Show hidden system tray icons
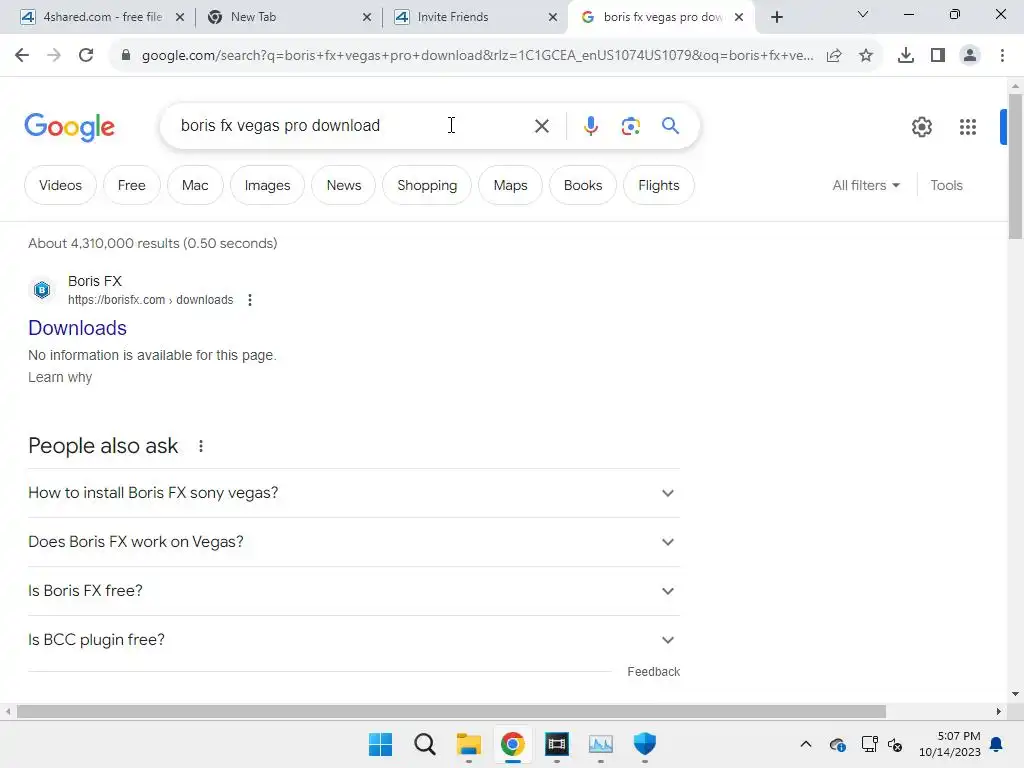Screen dimensions: 1024x768 [x=806, y=744]
